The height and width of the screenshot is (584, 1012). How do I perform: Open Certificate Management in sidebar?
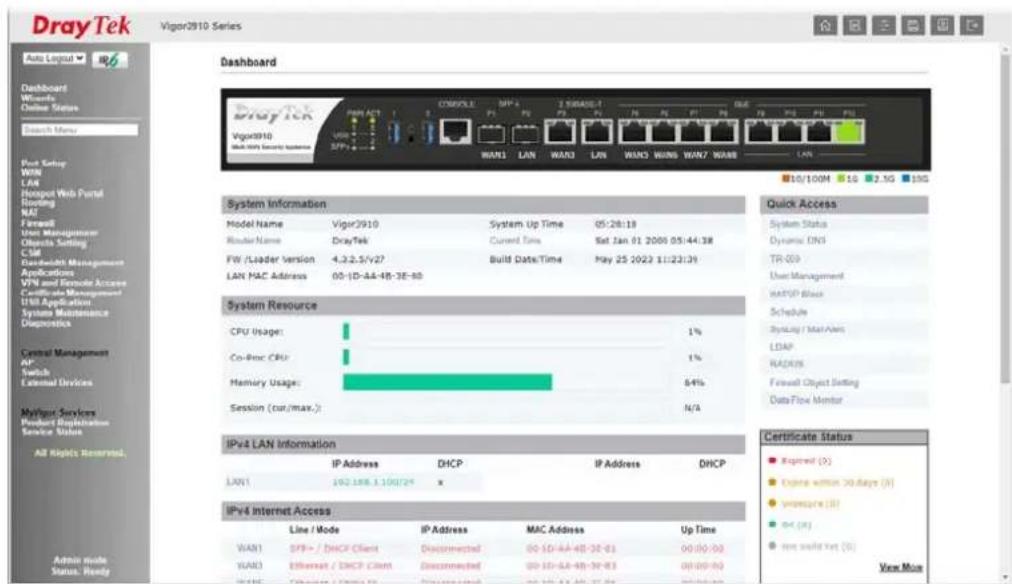(71, 292)
